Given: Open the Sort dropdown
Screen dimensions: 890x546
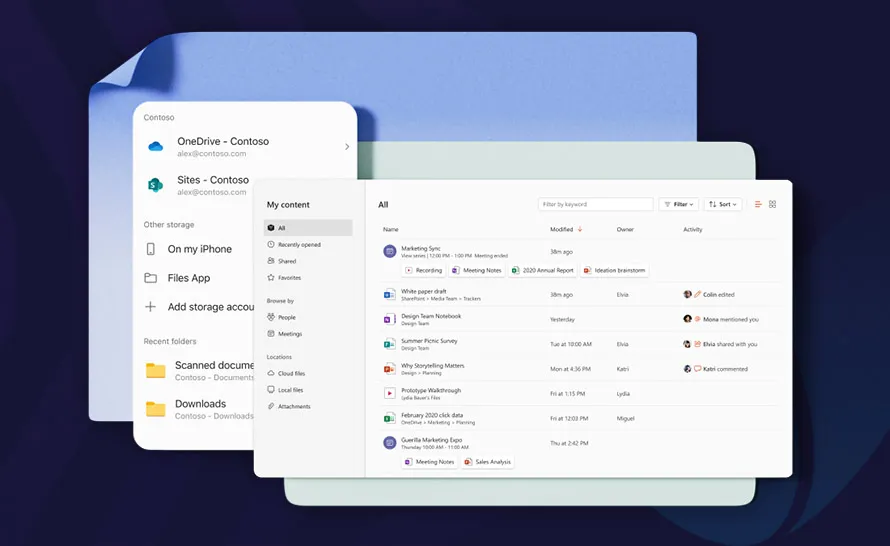Looking at the screenshot, I should point(723,204).
